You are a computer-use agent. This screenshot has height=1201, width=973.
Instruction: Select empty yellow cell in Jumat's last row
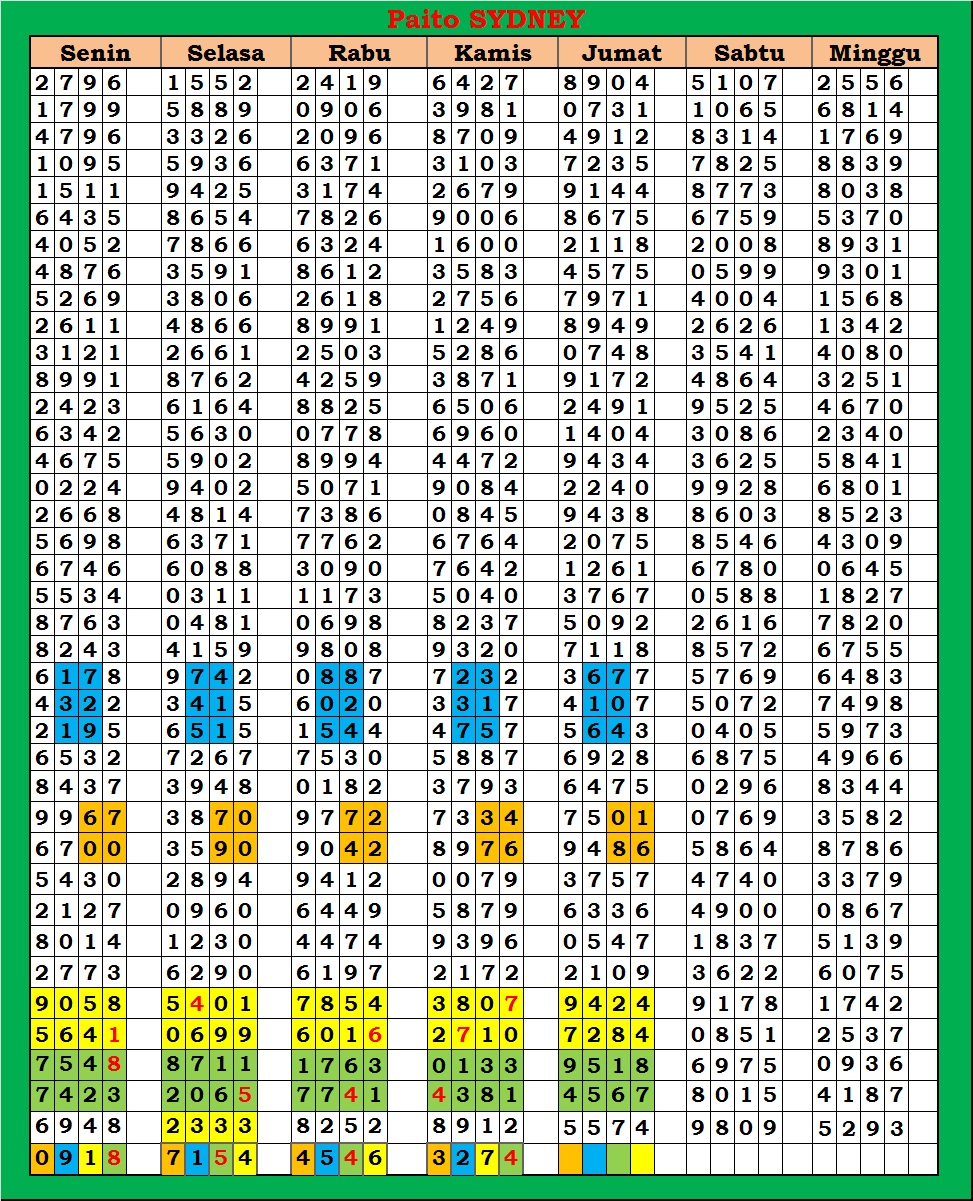tap(642, 1158)
